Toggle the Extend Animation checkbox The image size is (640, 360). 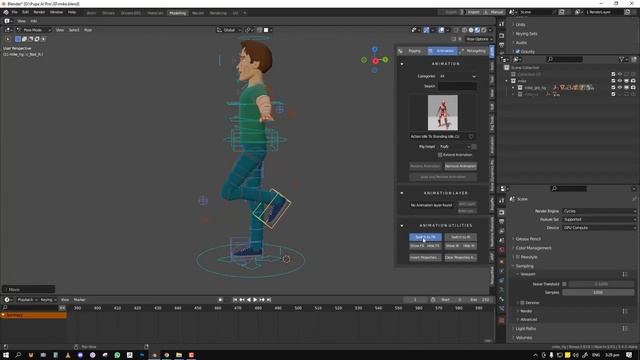point(440,155)
